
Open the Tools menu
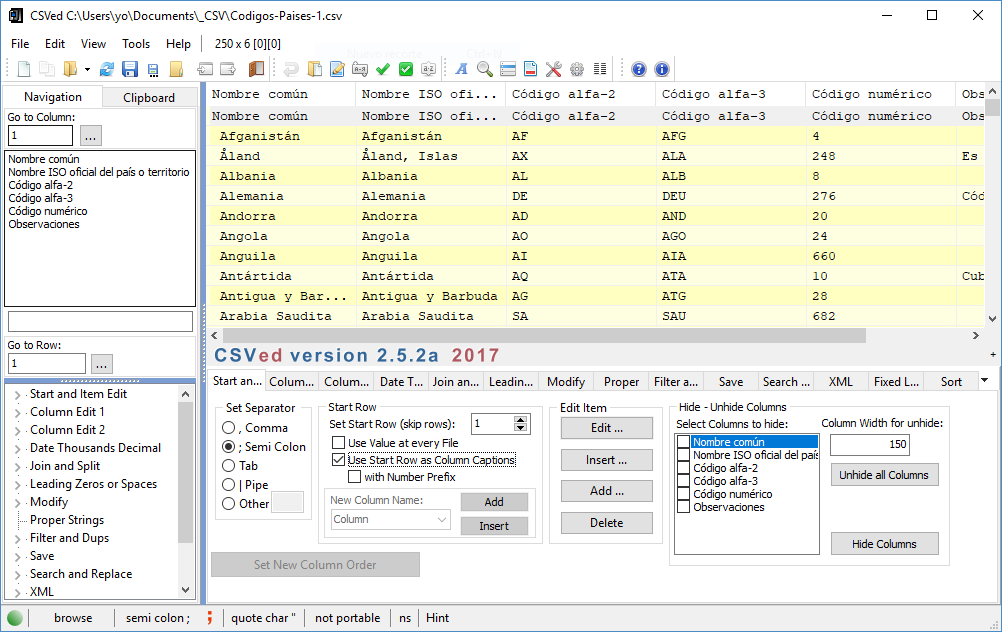[138, 44]
